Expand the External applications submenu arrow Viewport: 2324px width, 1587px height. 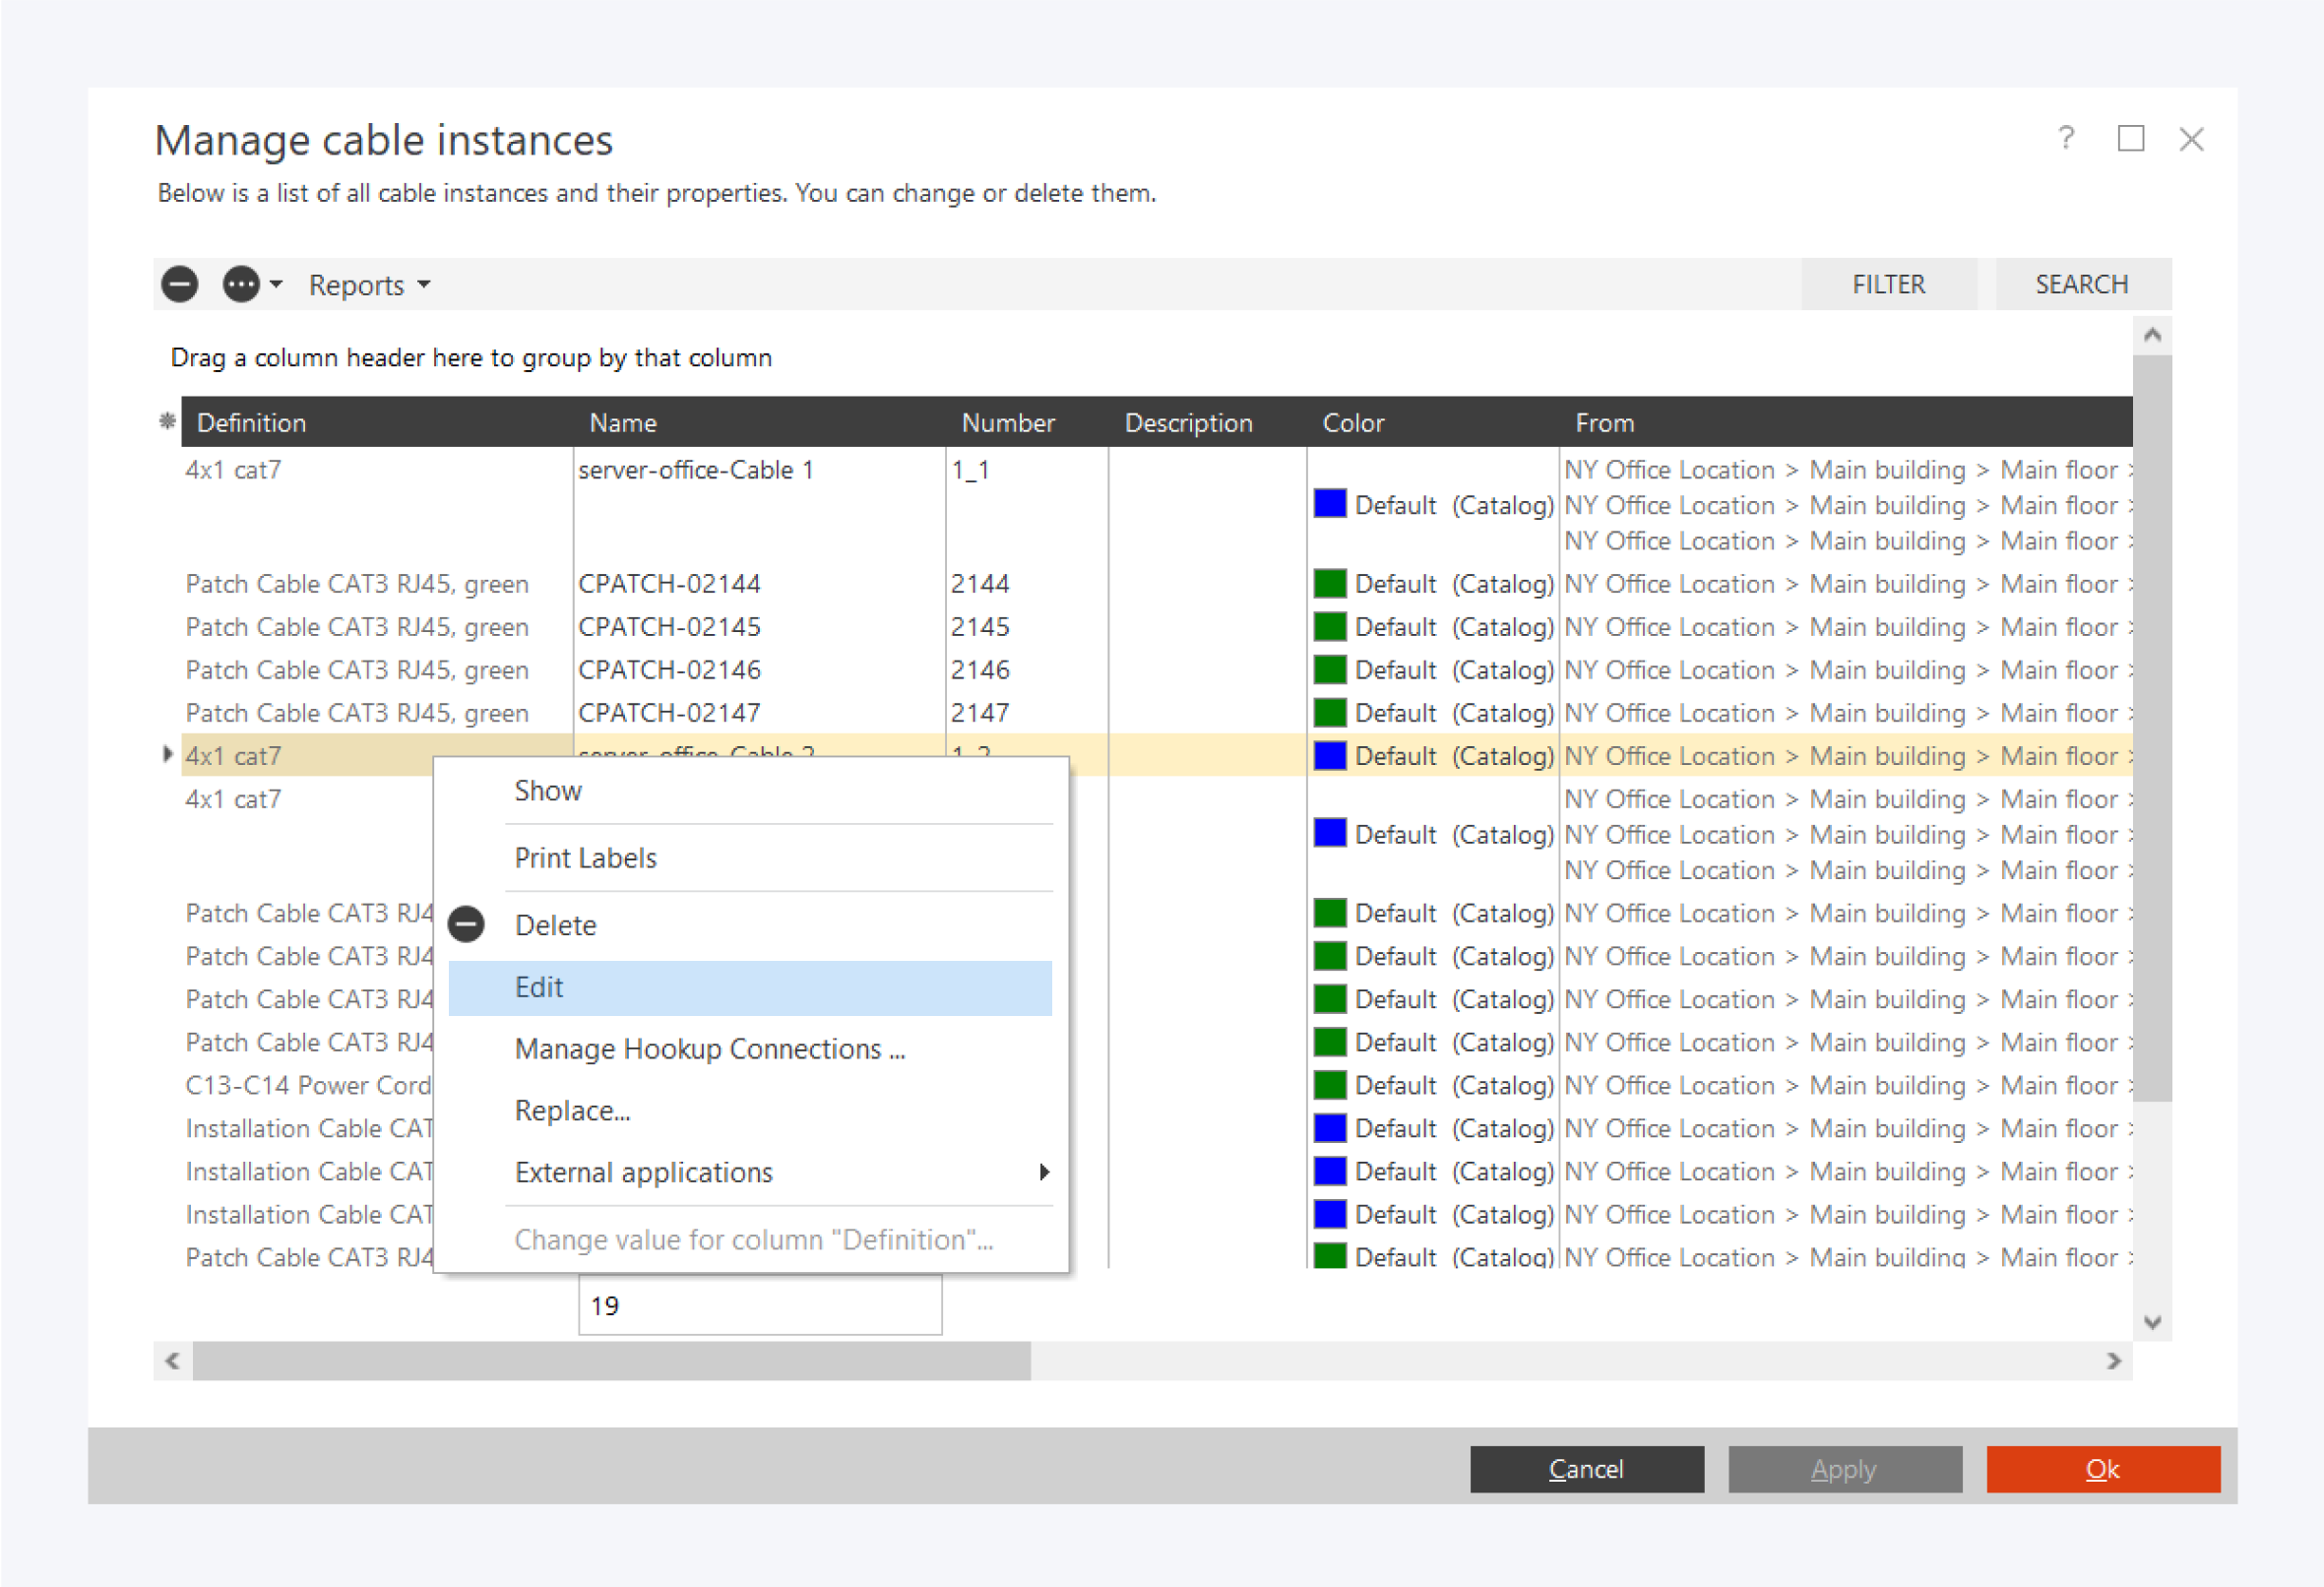coord(1044,1172)
